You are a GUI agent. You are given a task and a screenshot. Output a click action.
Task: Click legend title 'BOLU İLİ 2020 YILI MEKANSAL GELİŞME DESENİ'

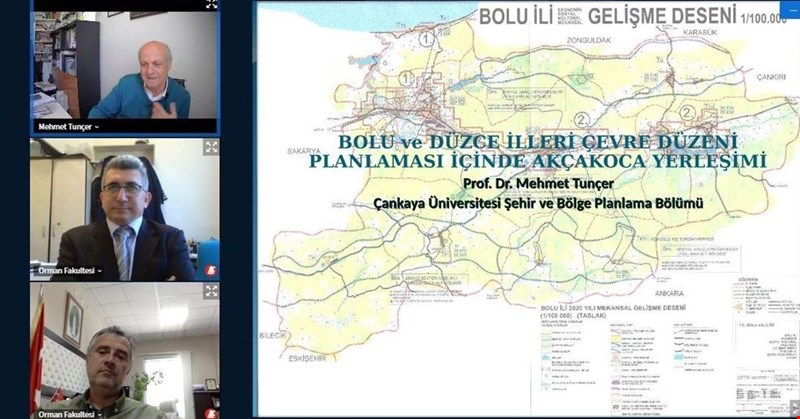point(613,308)
